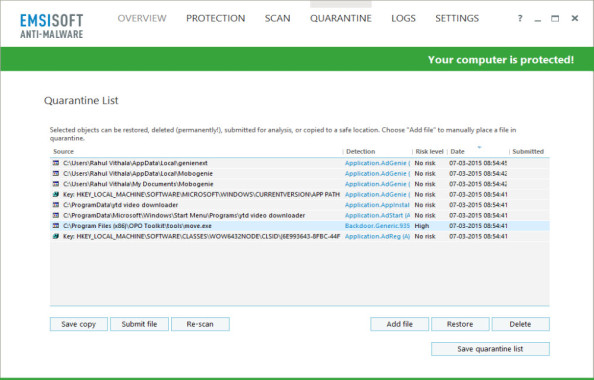Click registry icon of the APP PATH key row
The width and height of the screenshot is (594, 380).
[x=56, y=194]
